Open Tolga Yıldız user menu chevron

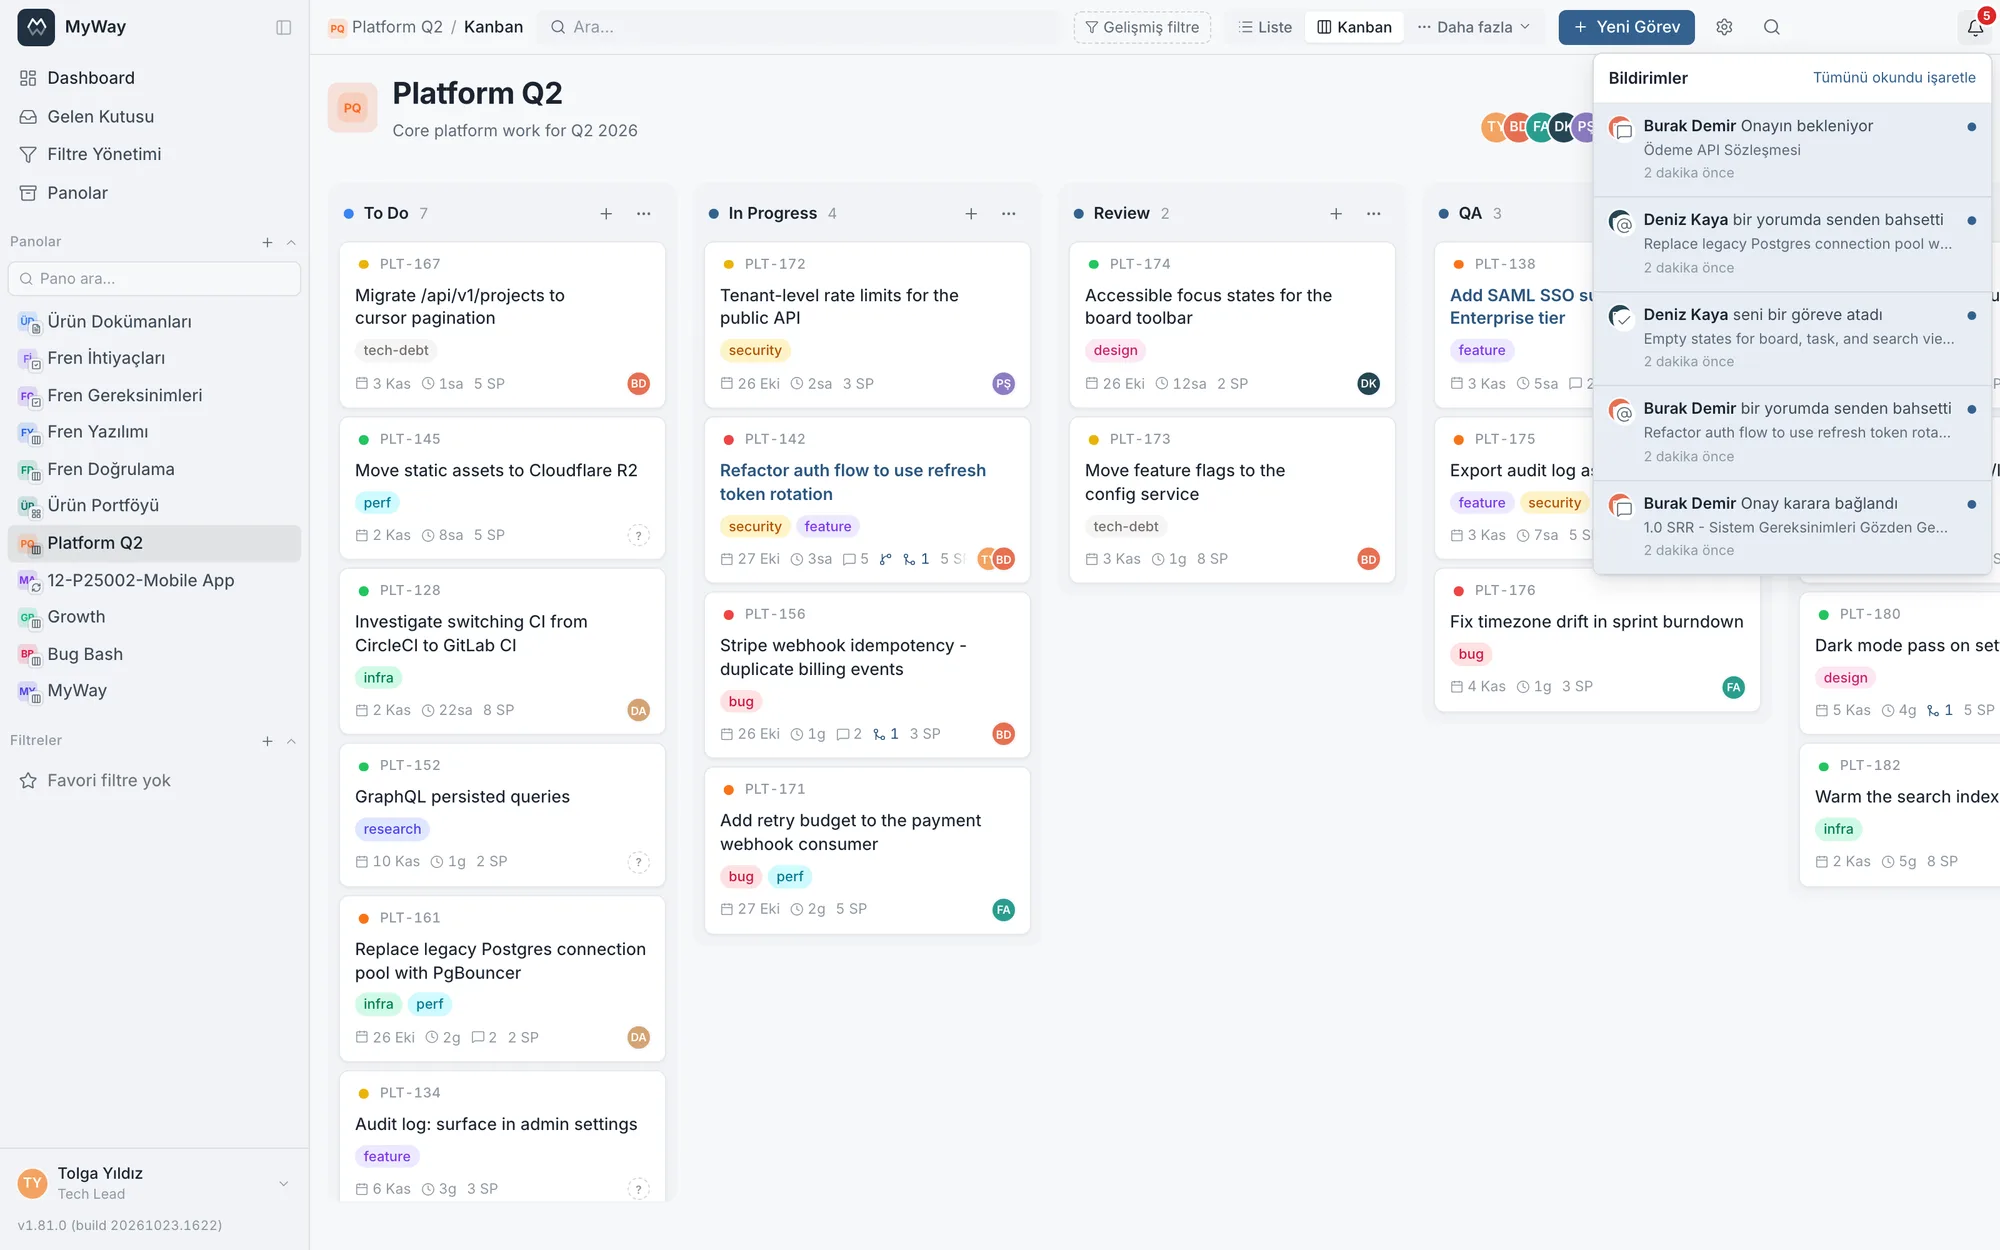click(284, 1183)
